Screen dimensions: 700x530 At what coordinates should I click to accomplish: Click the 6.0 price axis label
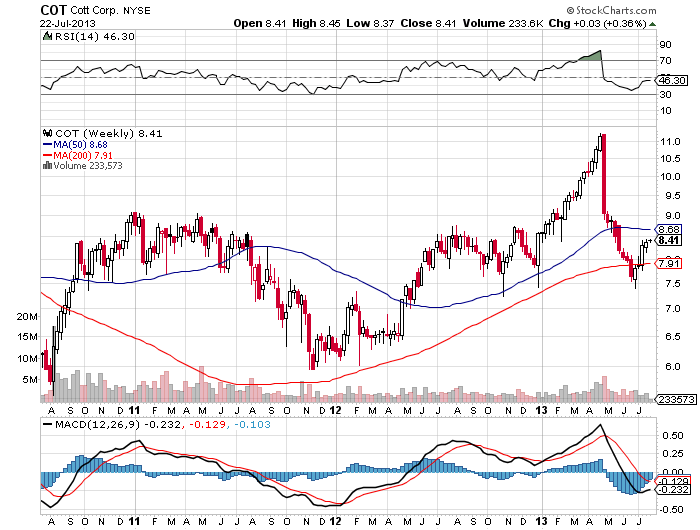pos(672,367)
